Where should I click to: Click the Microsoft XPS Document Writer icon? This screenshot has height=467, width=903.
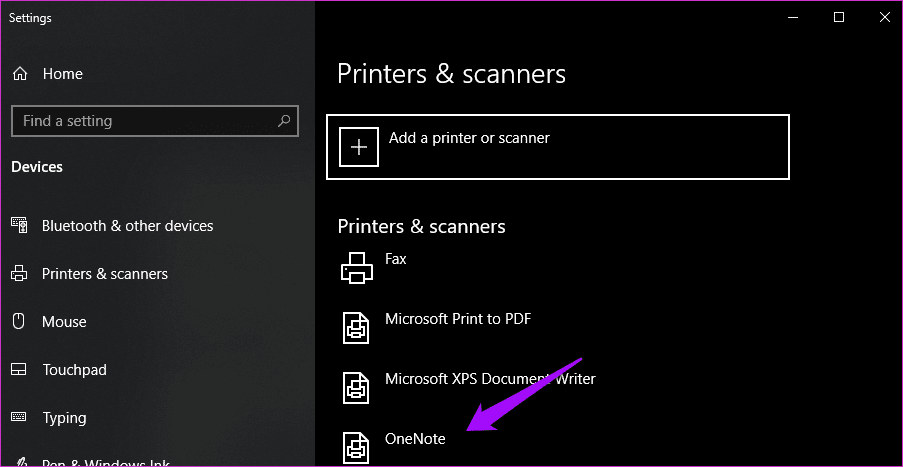click(x=356, y=388)
